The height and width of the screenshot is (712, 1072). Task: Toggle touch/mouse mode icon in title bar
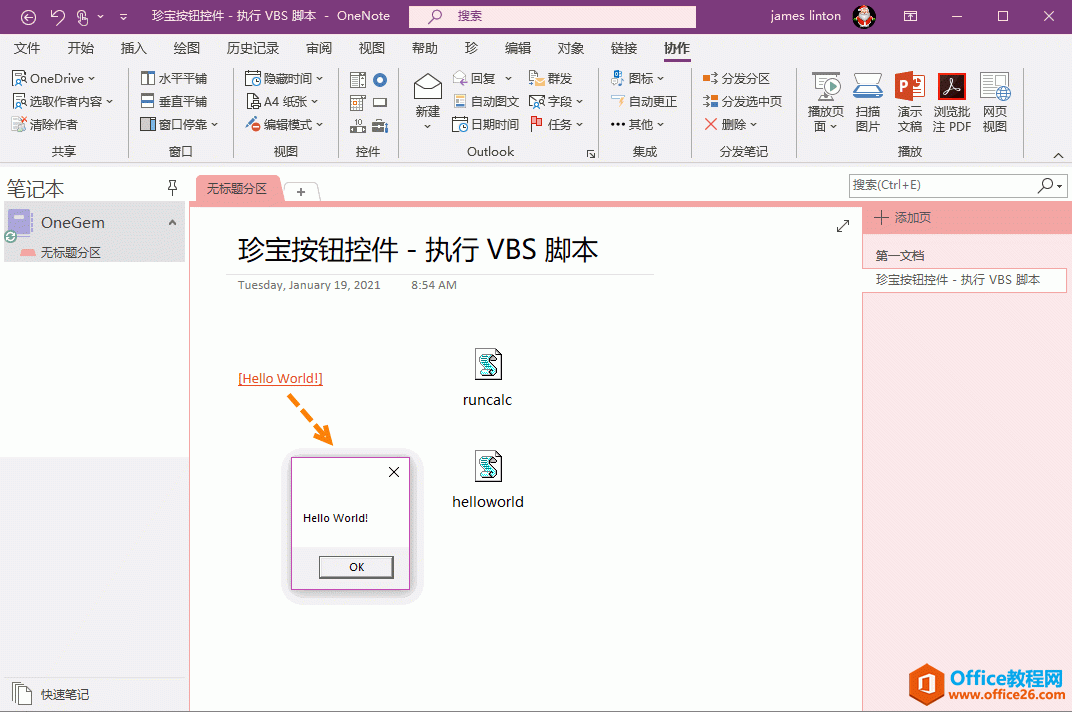tap(82, 16)
